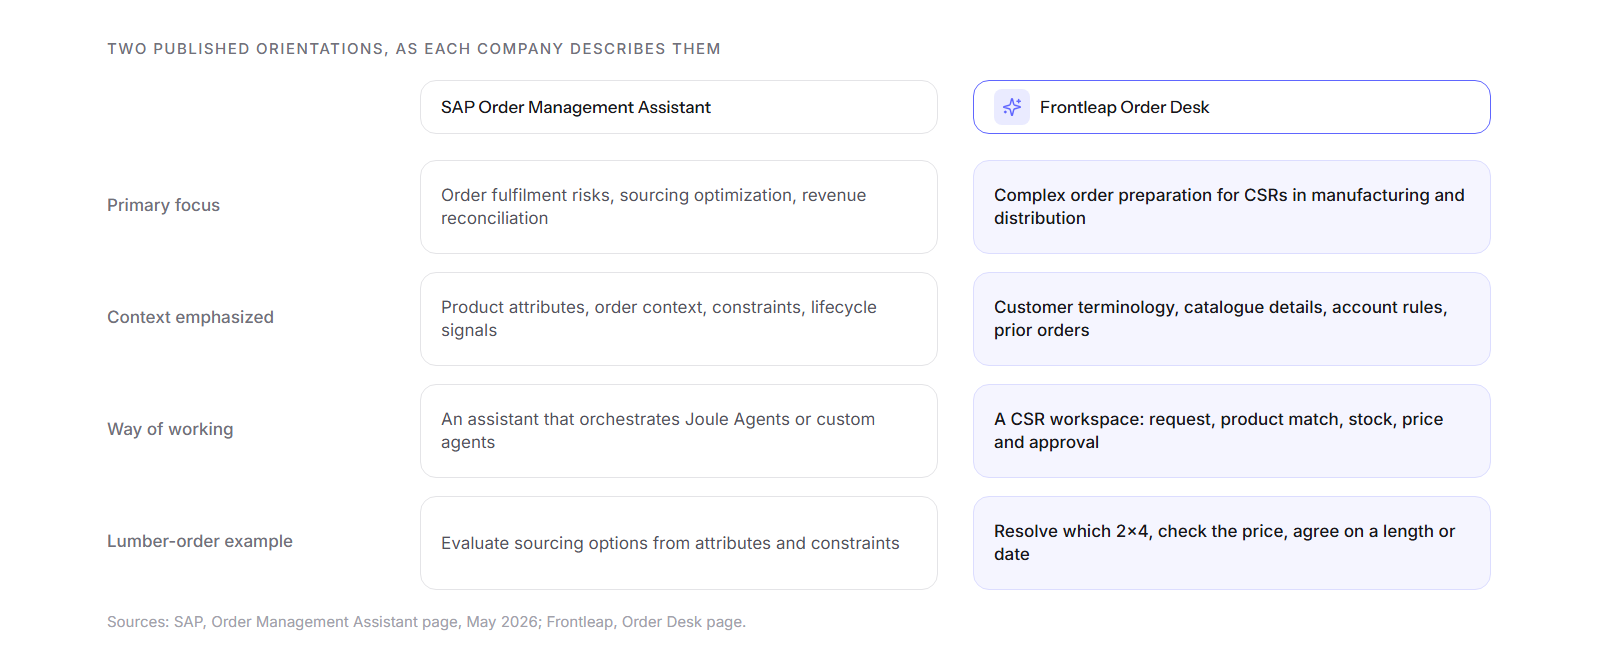Click the Sources footnote line
The image size is (1600, 660).
coord(427,622)
